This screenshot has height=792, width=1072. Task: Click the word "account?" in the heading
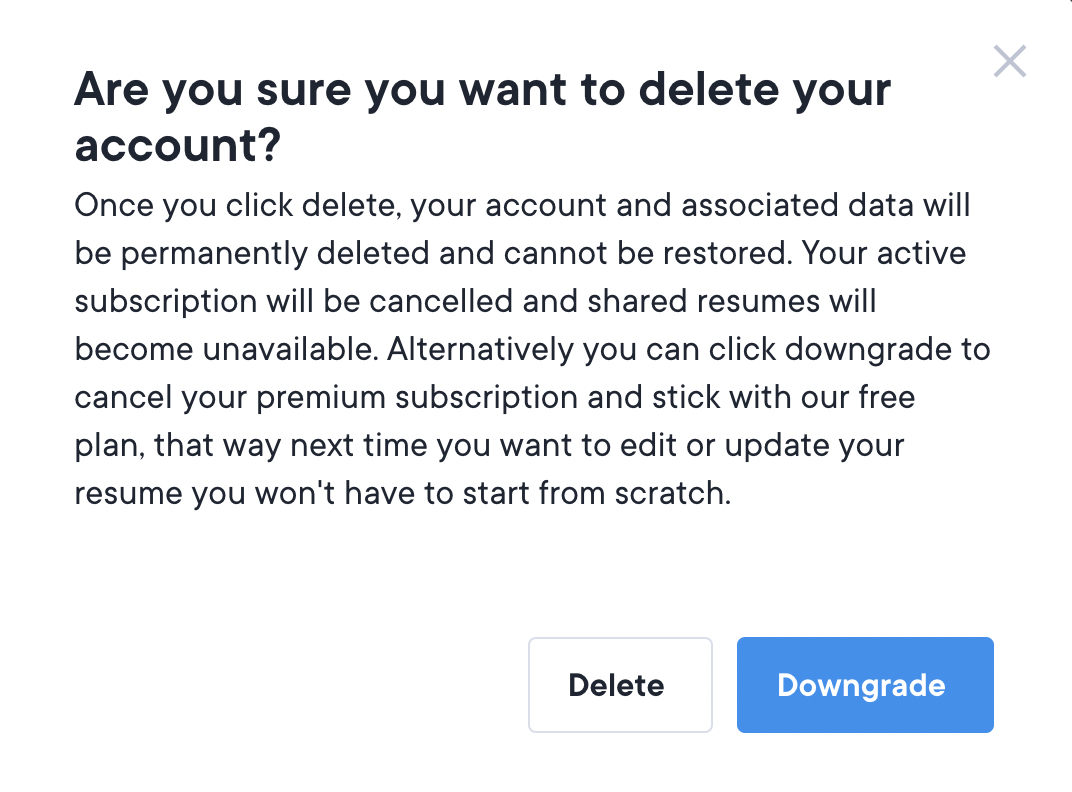point(178,147)
